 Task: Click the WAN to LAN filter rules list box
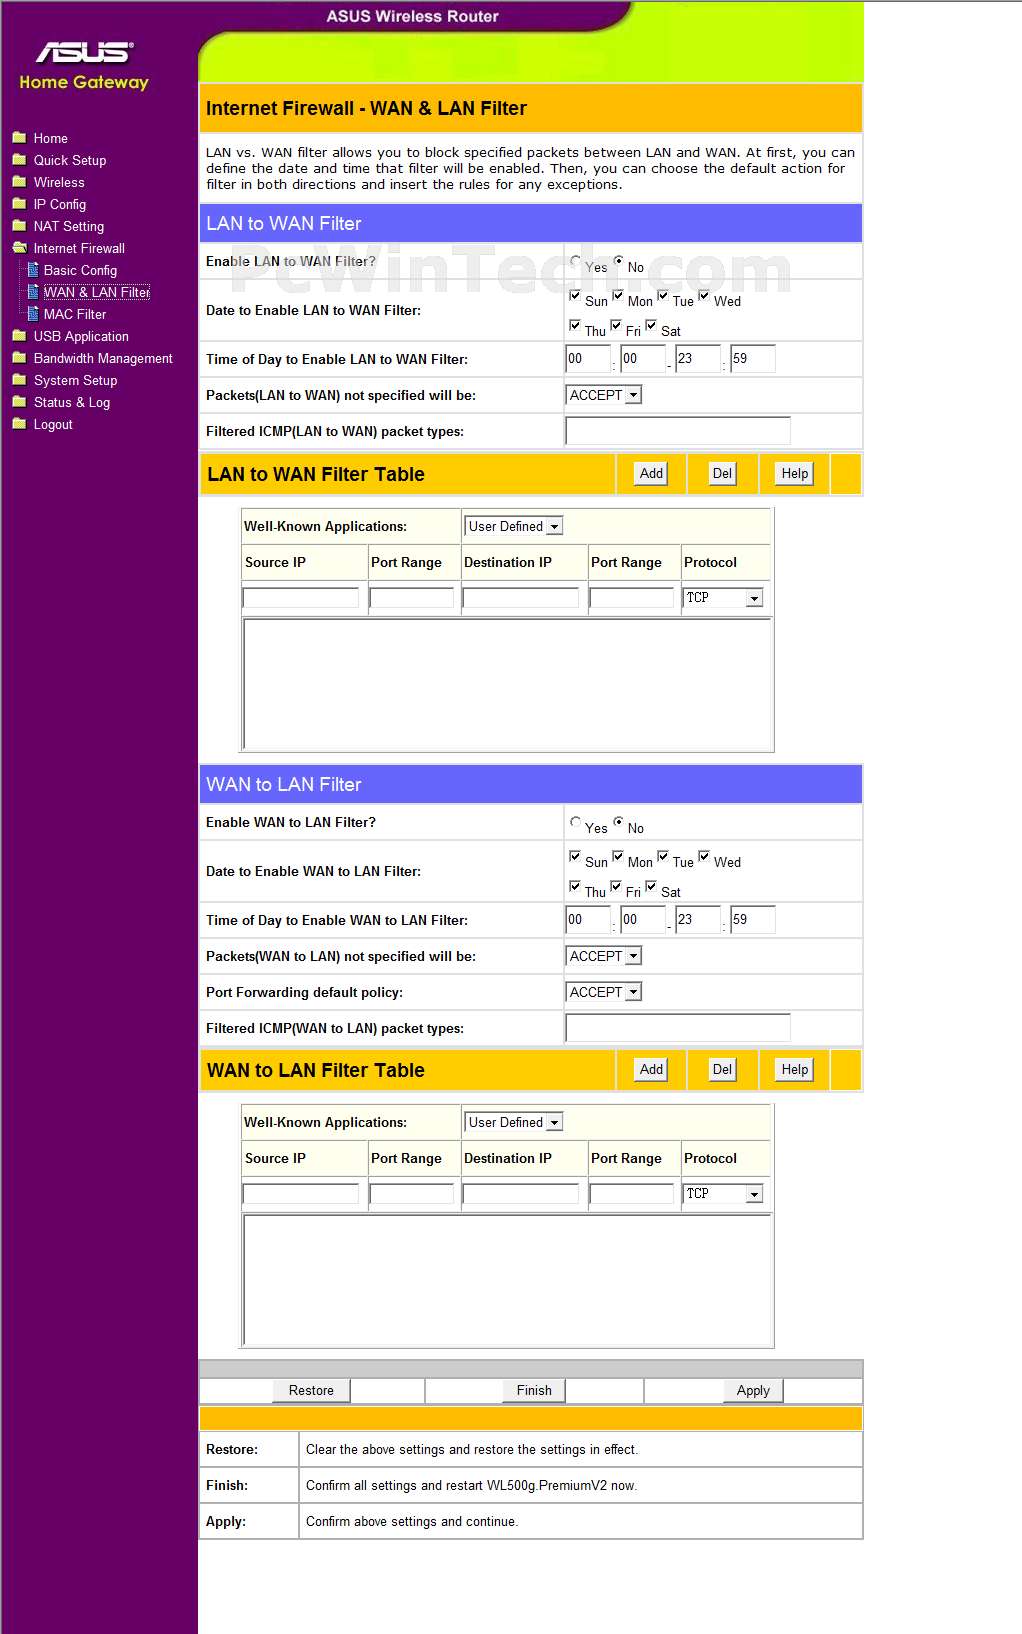[507, 1280]
